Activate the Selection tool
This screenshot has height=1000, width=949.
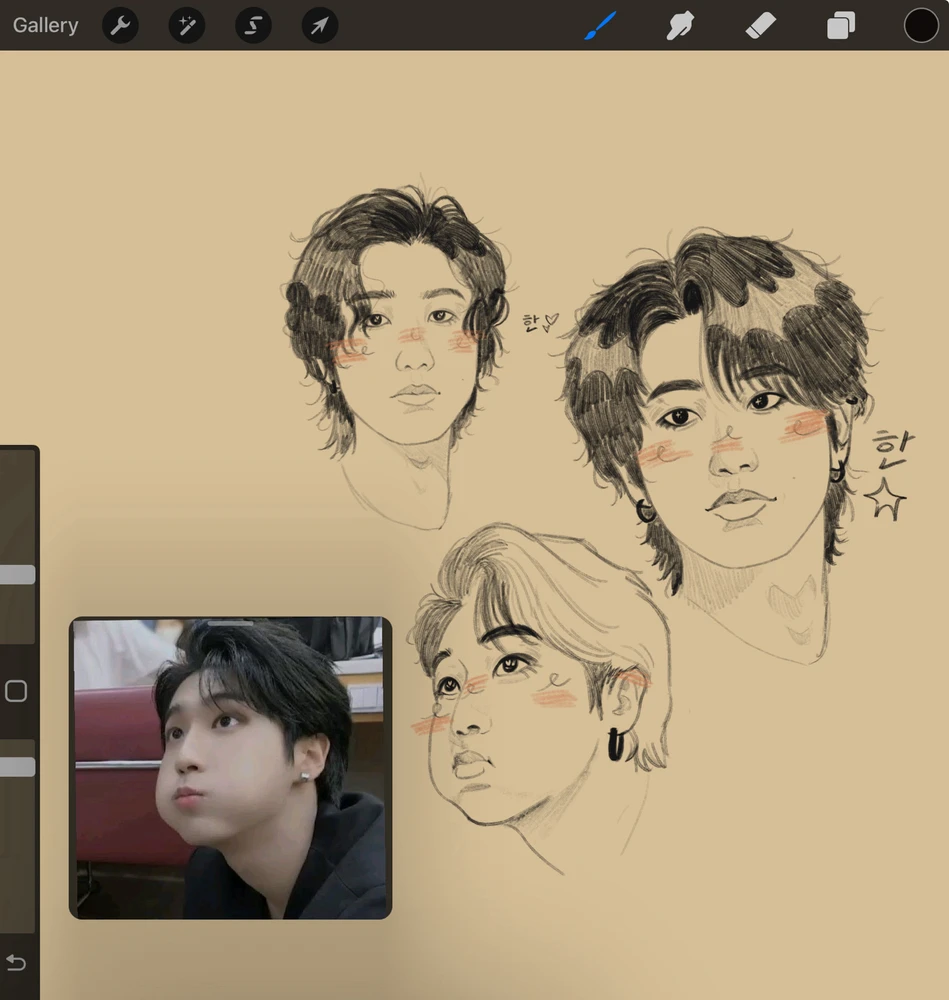tap(253, 25)
